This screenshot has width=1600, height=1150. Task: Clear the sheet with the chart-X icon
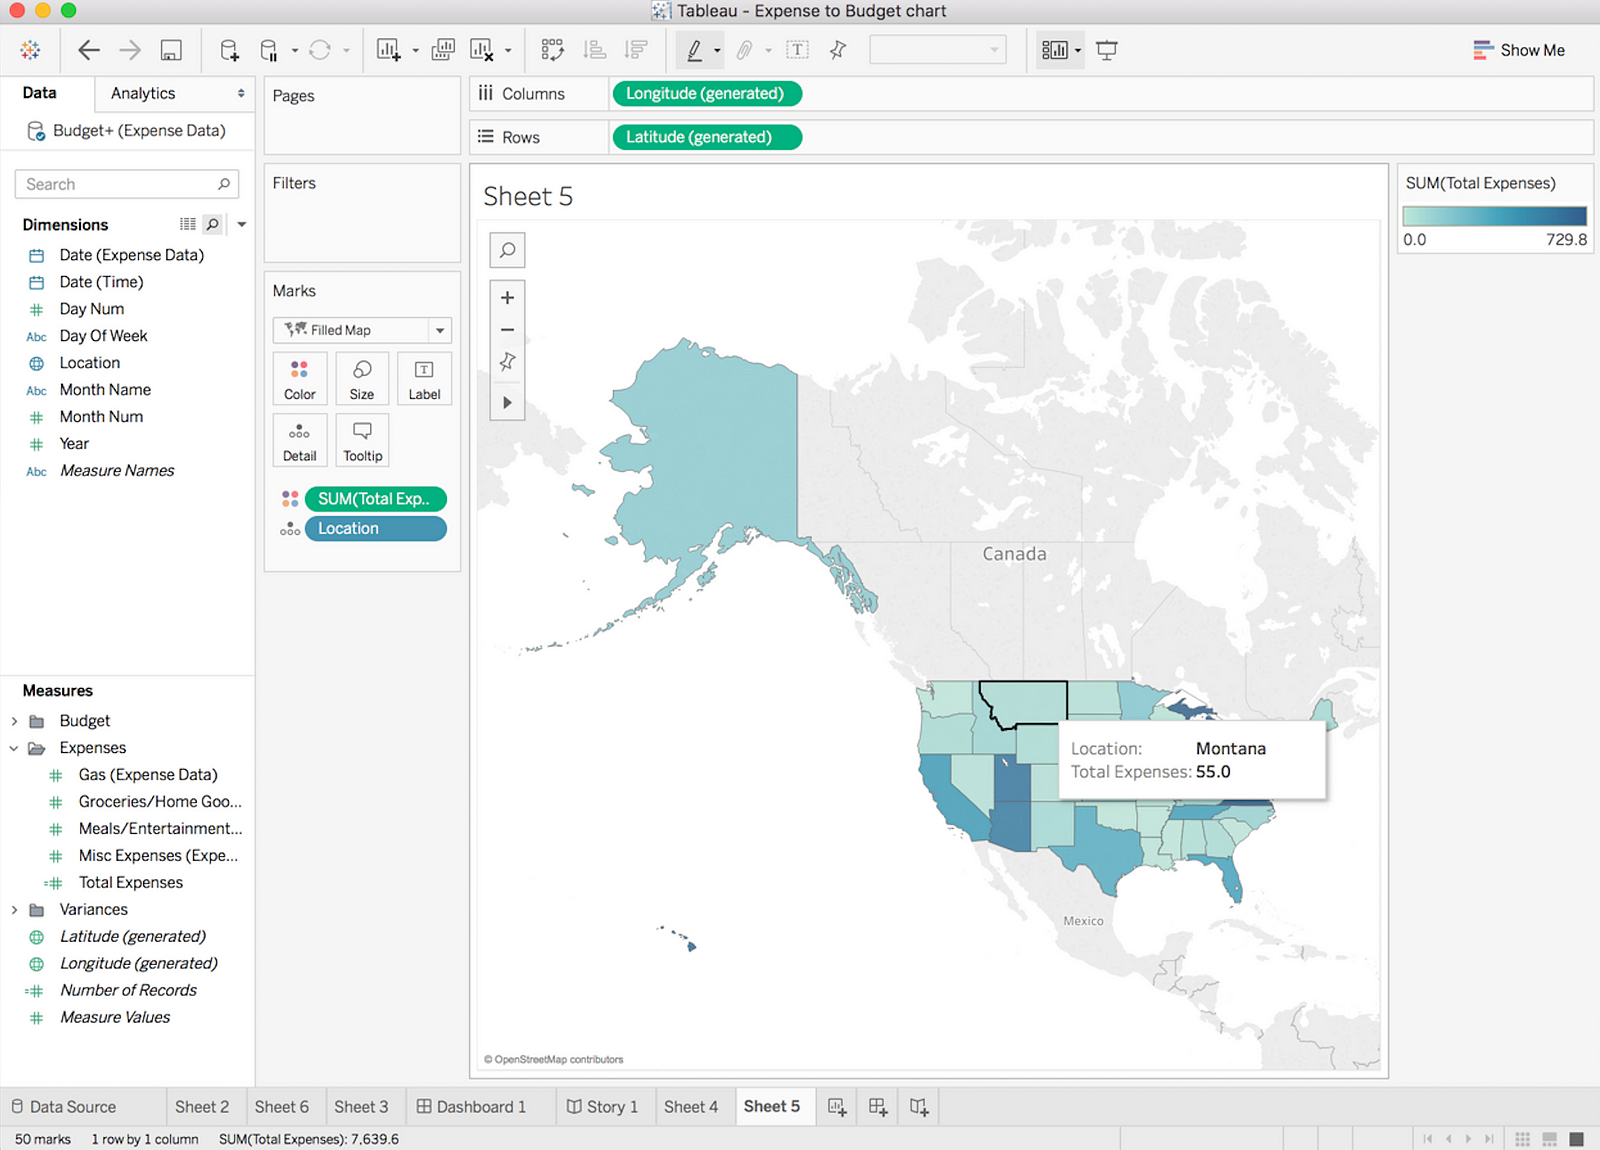pyautogui.click(x=482, y=50)
